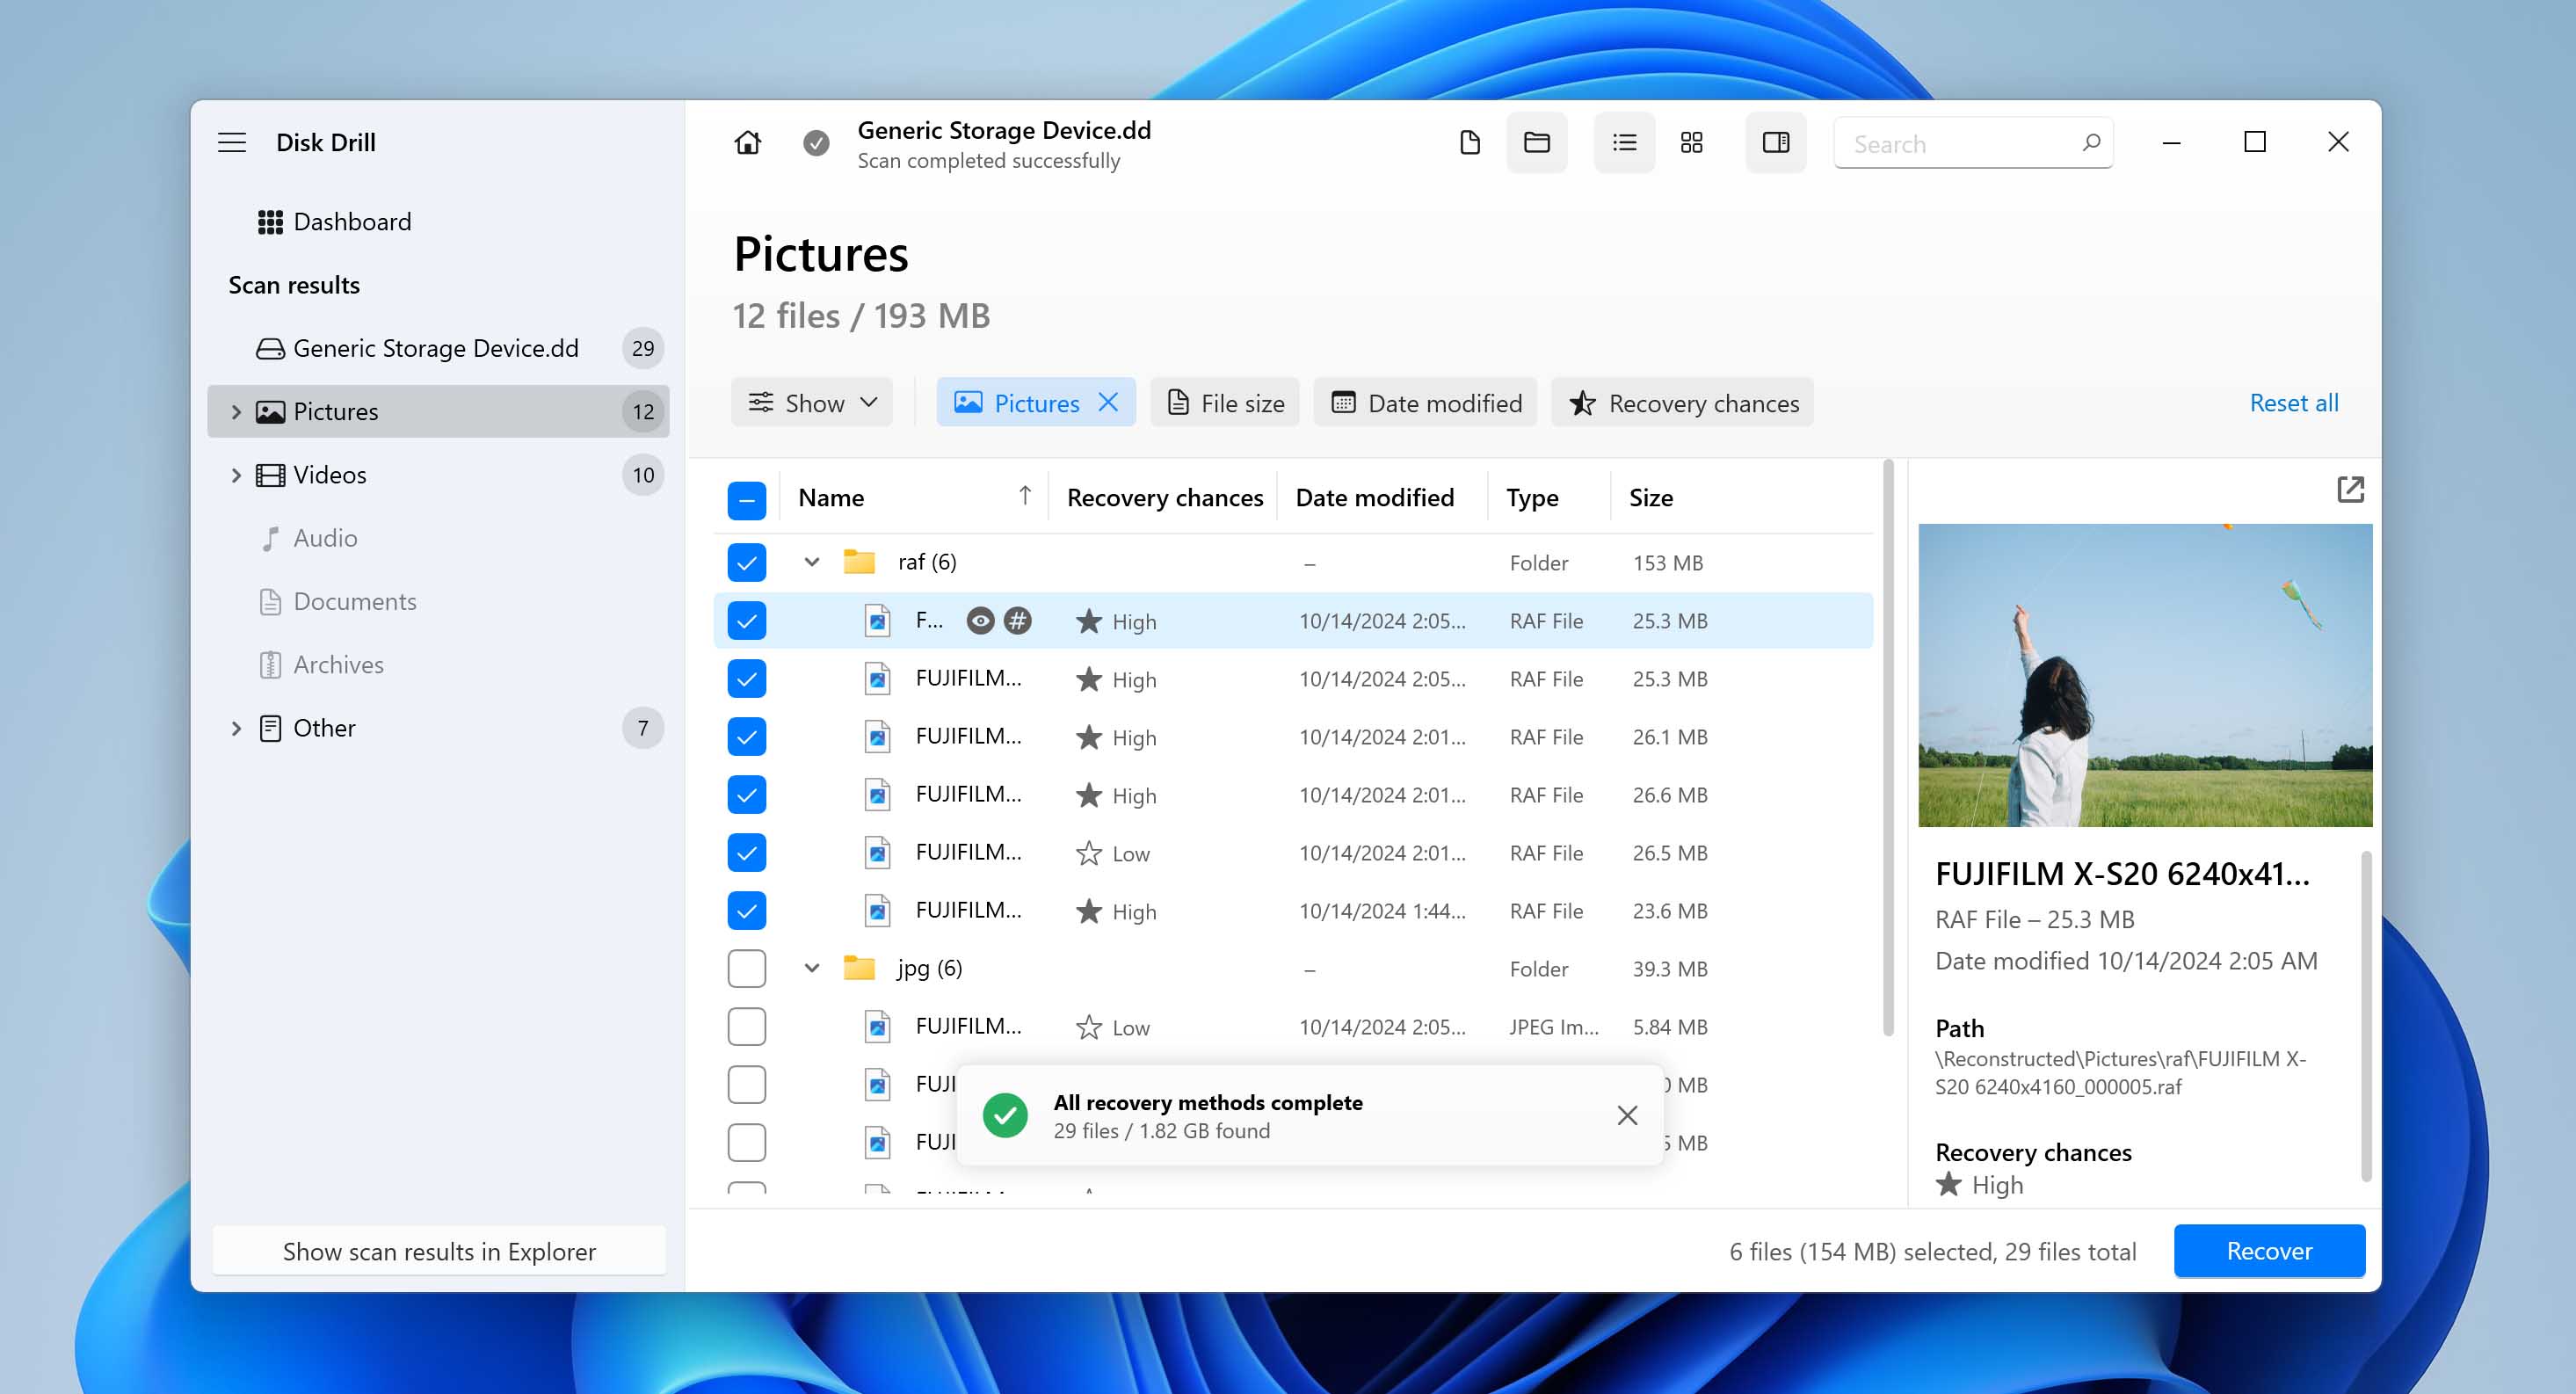Switch to folder view icon in toolbar

point(1536,143)
